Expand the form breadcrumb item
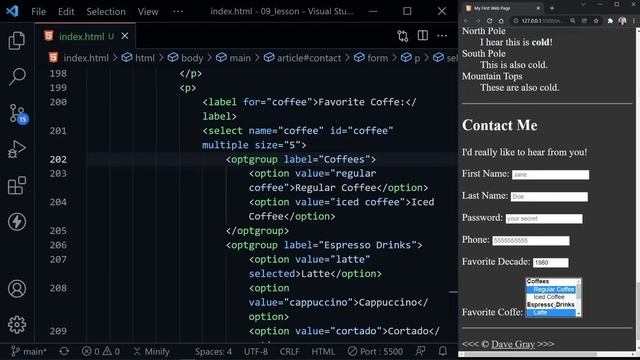Image resolution: width=640 pixels, height=360 pixels. (x=371, y=58)
